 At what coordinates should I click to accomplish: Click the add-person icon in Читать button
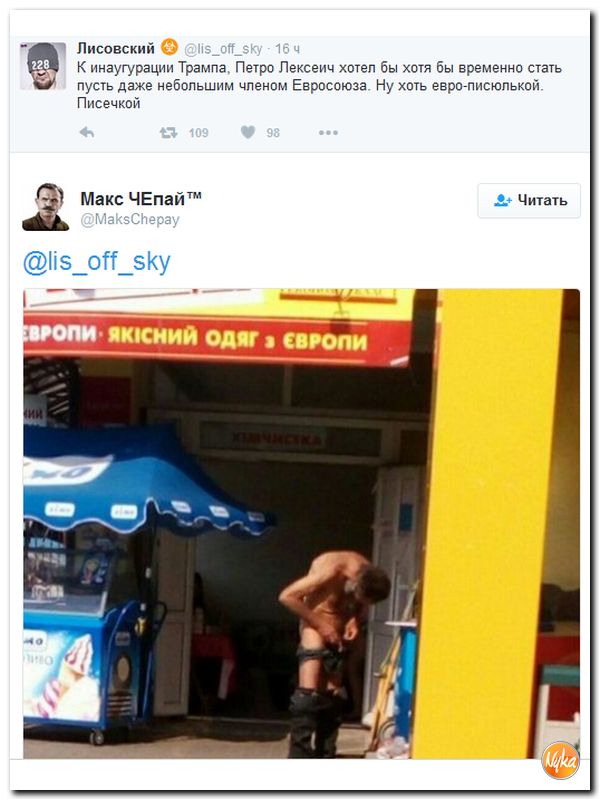click(x=502, y=200)
